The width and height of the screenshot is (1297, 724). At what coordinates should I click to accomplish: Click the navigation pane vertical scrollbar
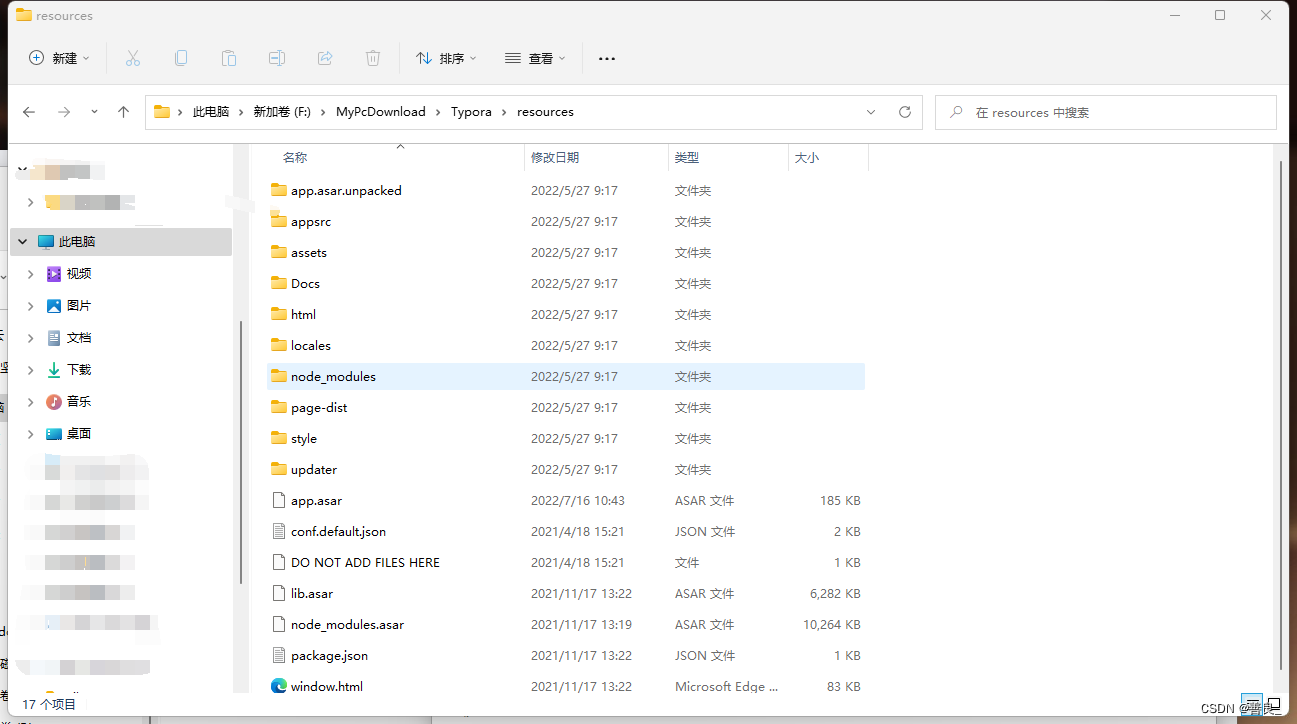pos(241,453)
